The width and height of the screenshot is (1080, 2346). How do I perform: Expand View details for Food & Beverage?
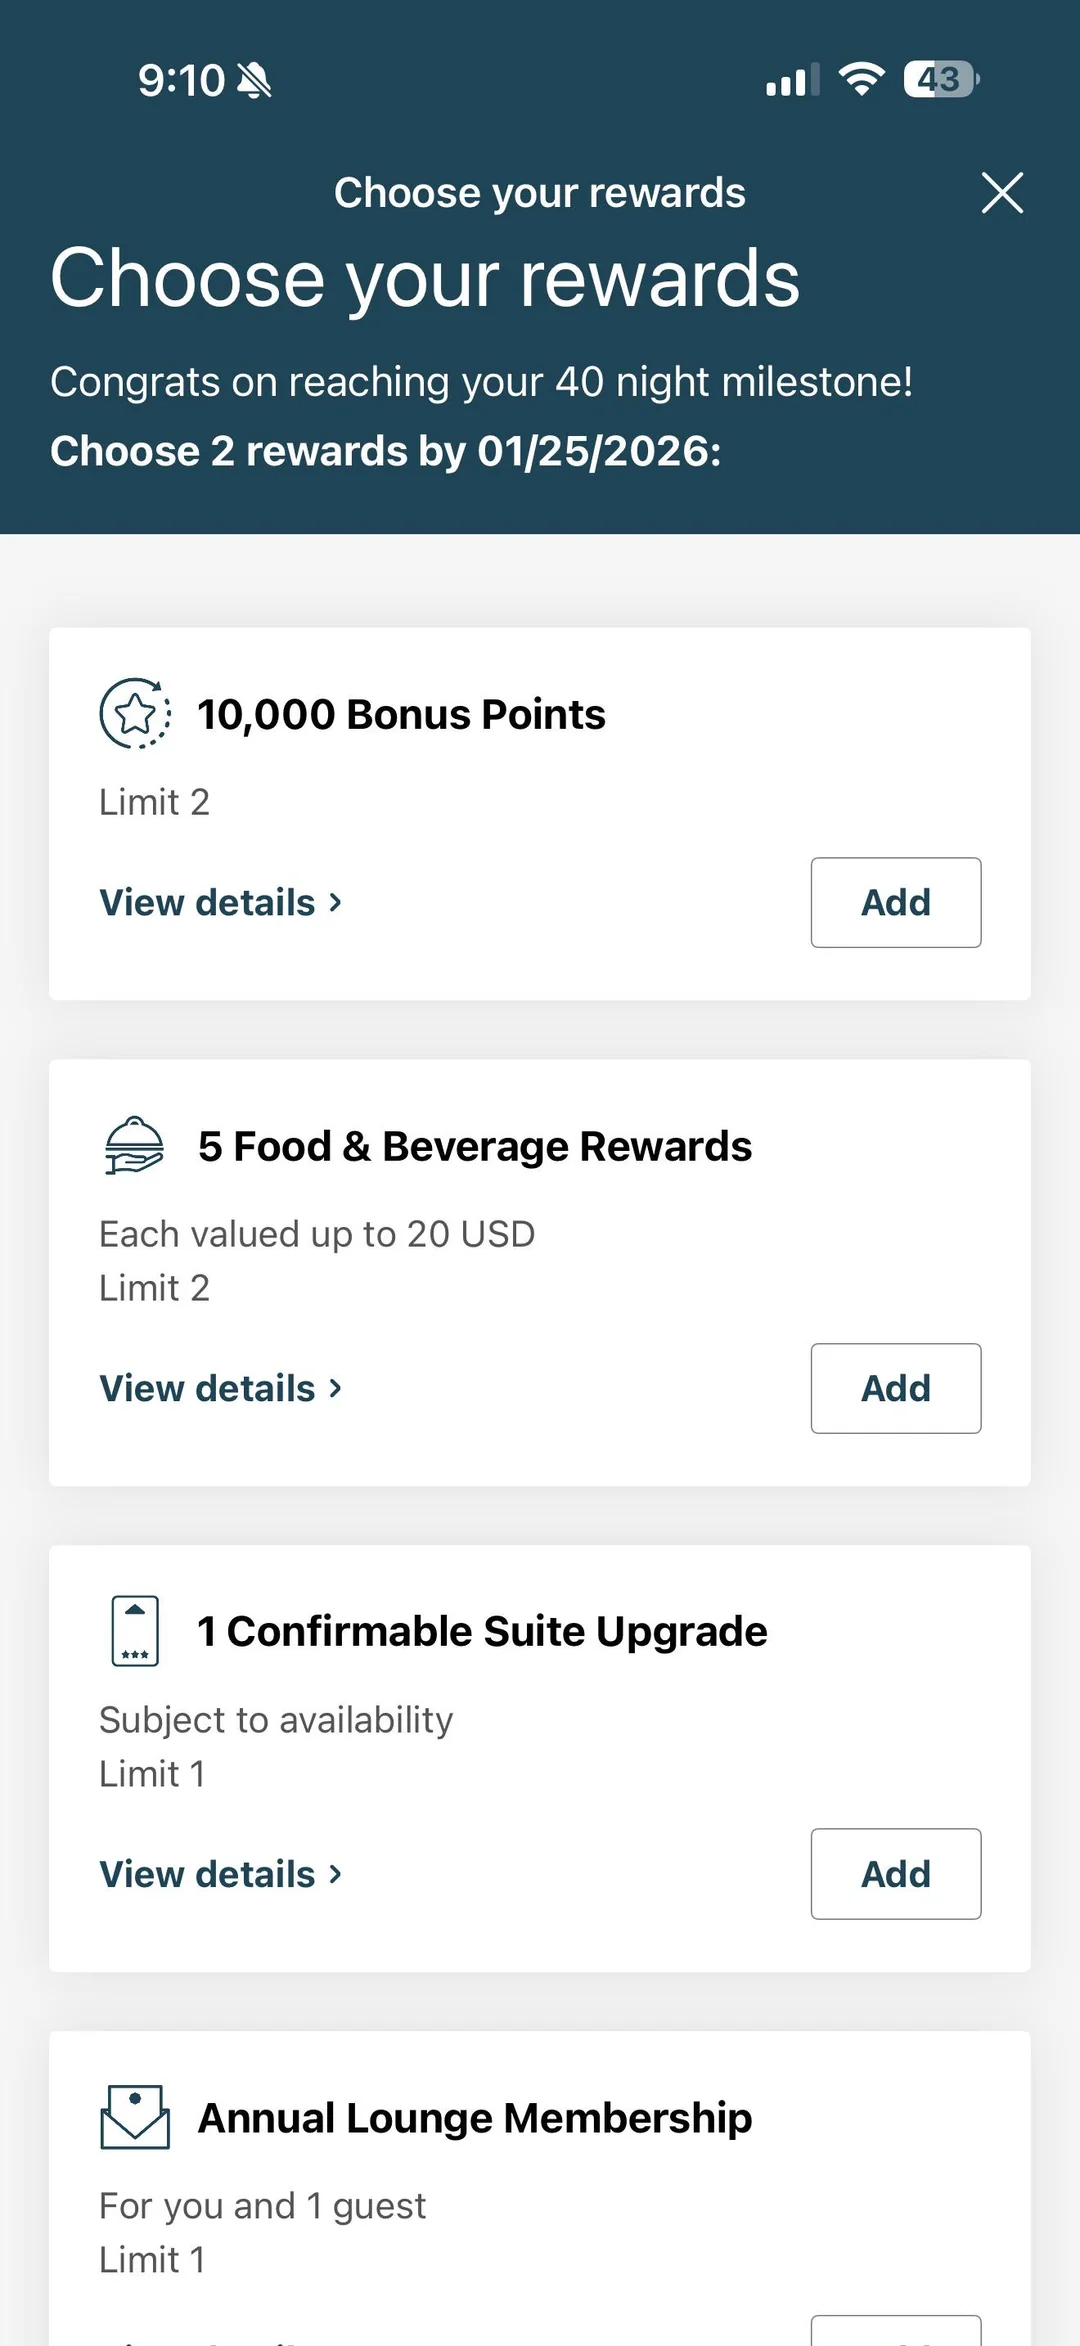coord(221,1388)
